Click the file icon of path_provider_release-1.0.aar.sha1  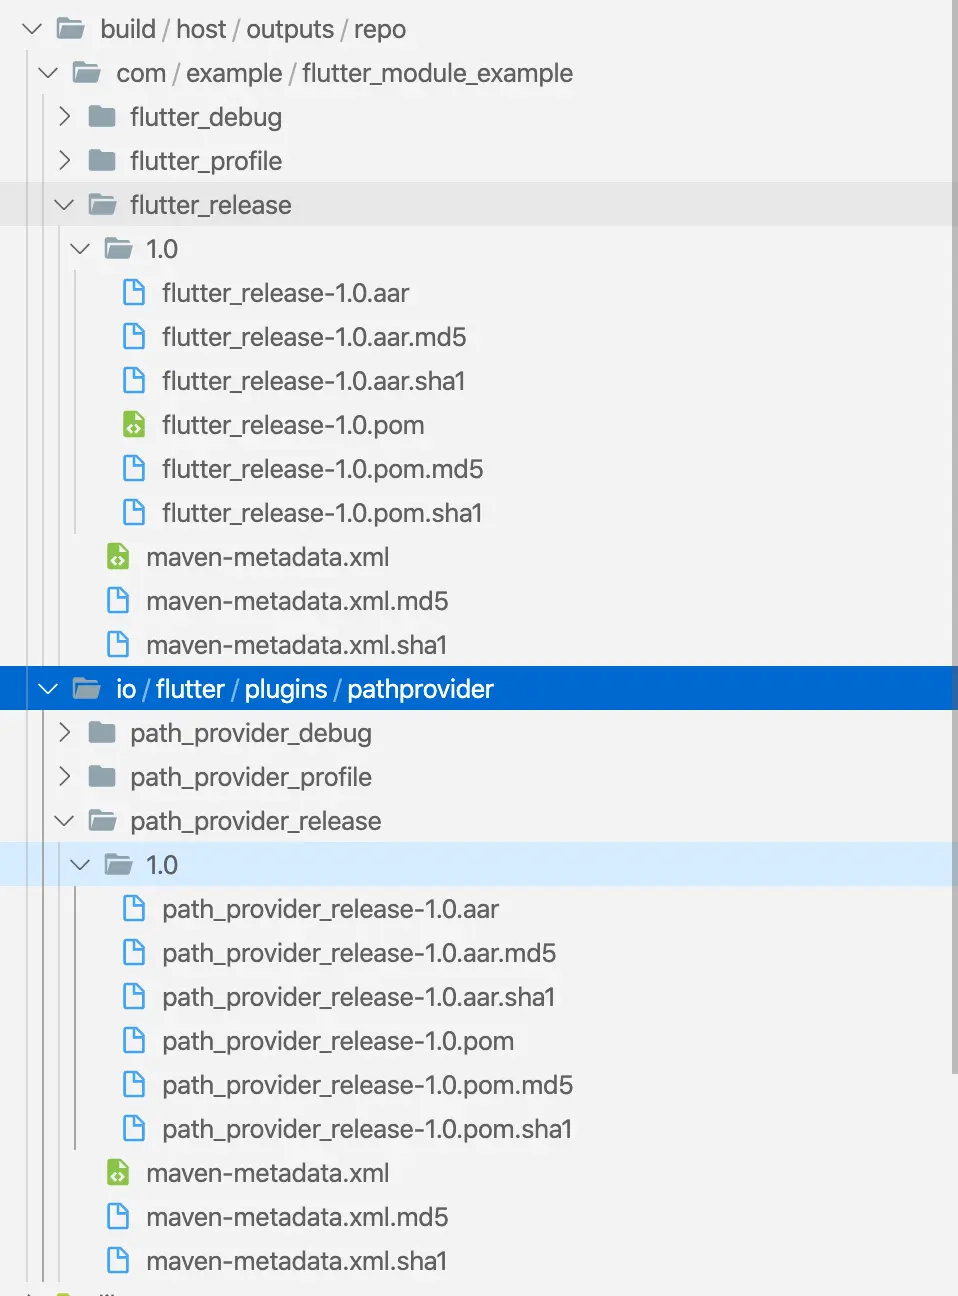click(134, 997)
